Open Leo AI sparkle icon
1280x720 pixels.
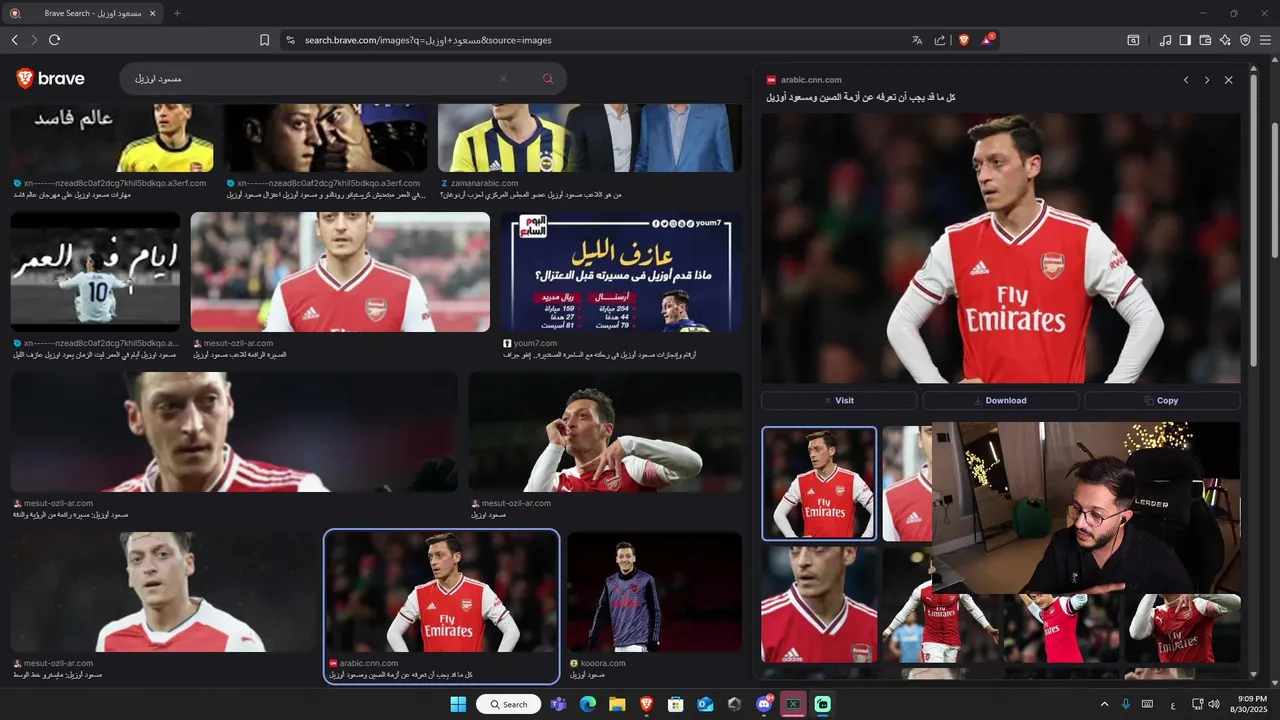(1225, 40)
